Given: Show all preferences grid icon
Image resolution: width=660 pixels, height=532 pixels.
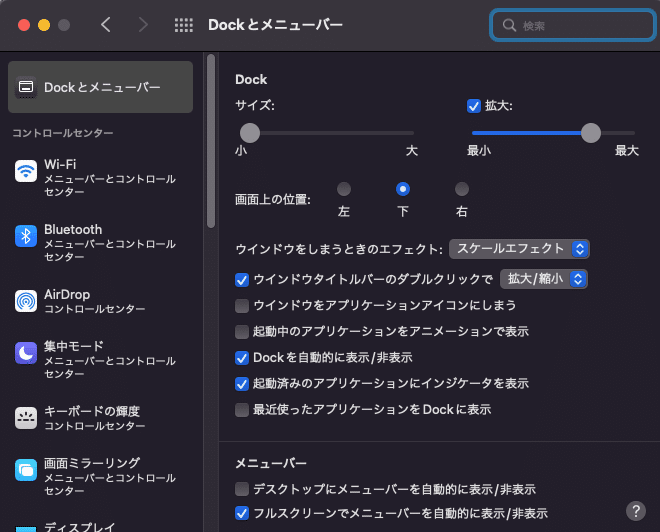Looking at the screenshot, I should tap(184, 25).
